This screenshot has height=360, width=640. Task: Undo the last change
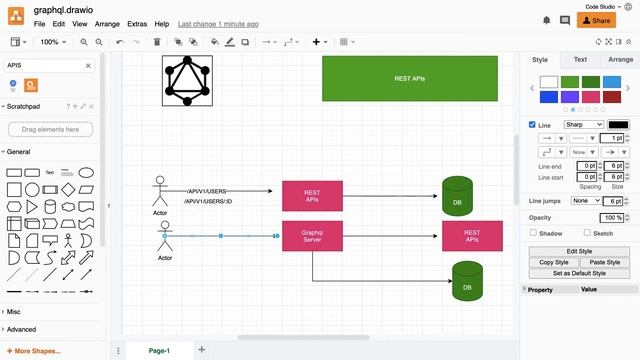(120, 42)
